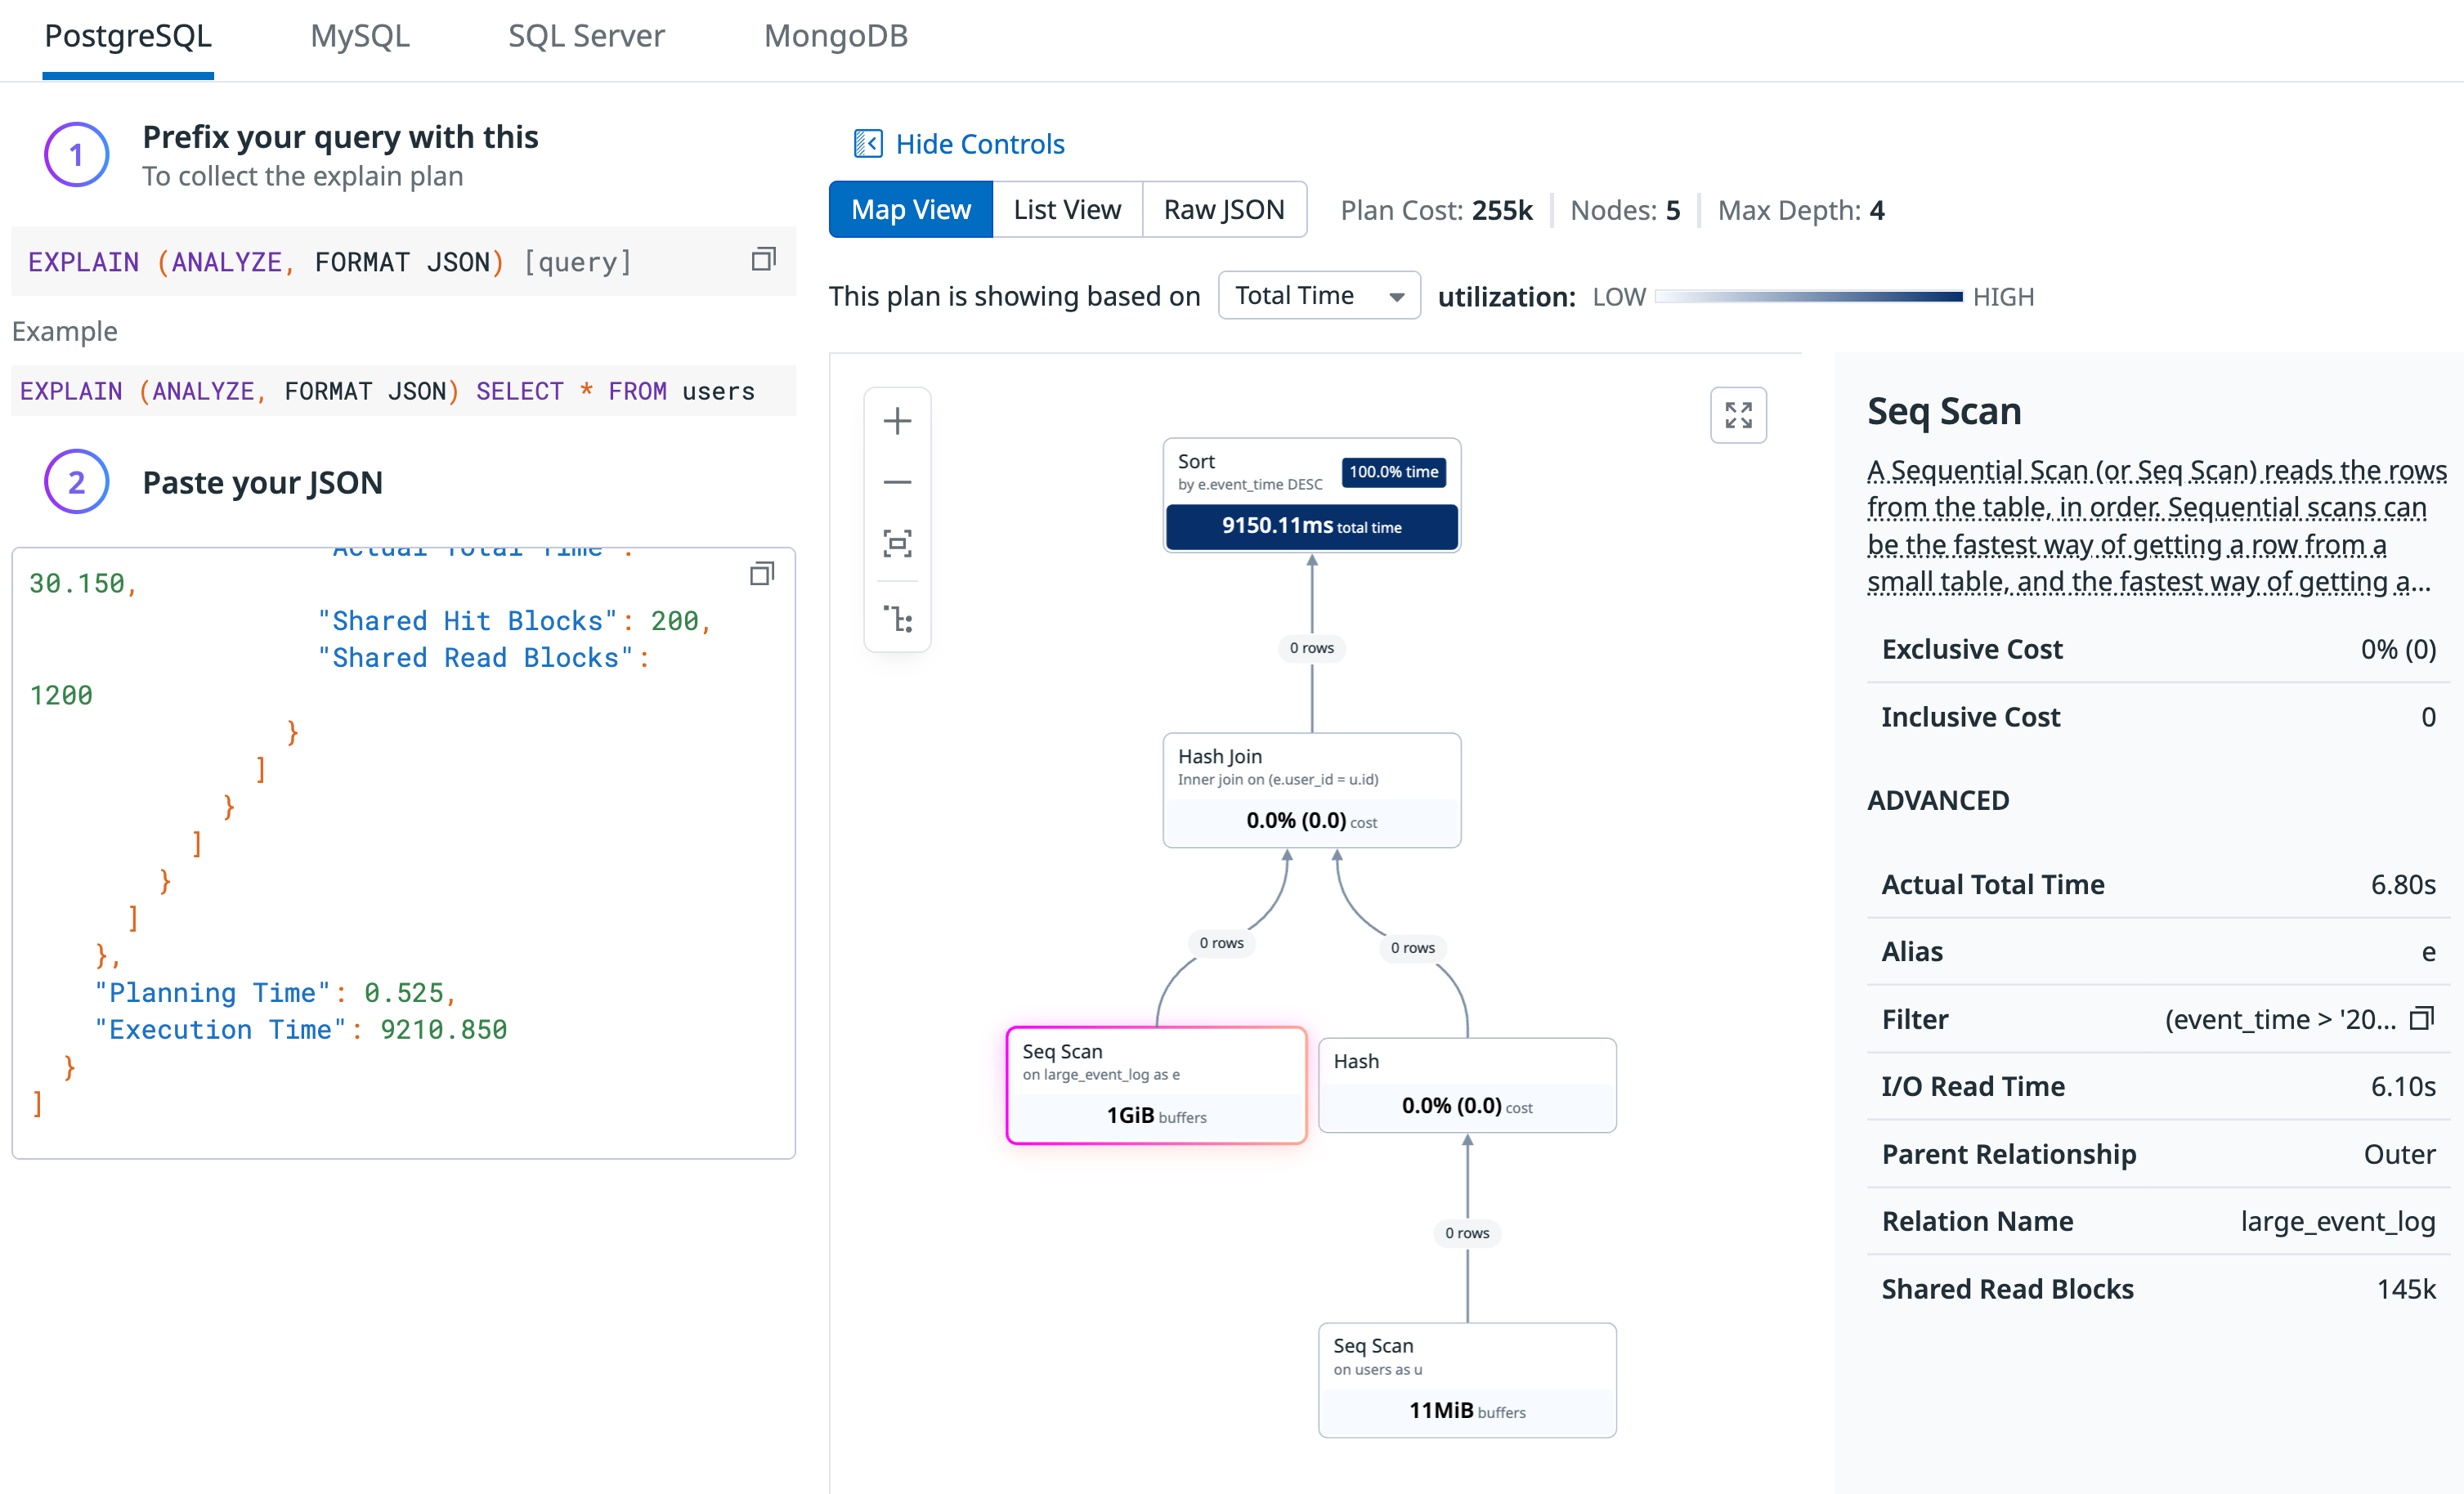Switch the plan display to Raw JSON
This screenshot has height=1494, width=2464.
coord(1224,209)
